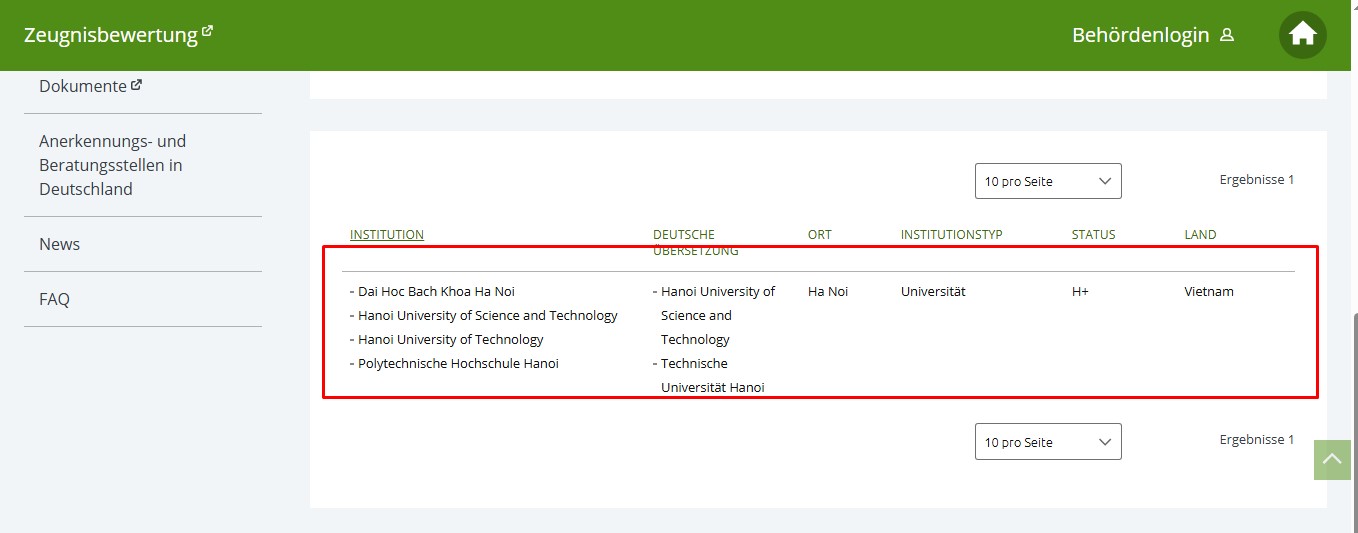This screenshot has width=1358, height=533.
Task: Open the lower '10 pro Seite' dropdown
Action: click(1048, 442)
